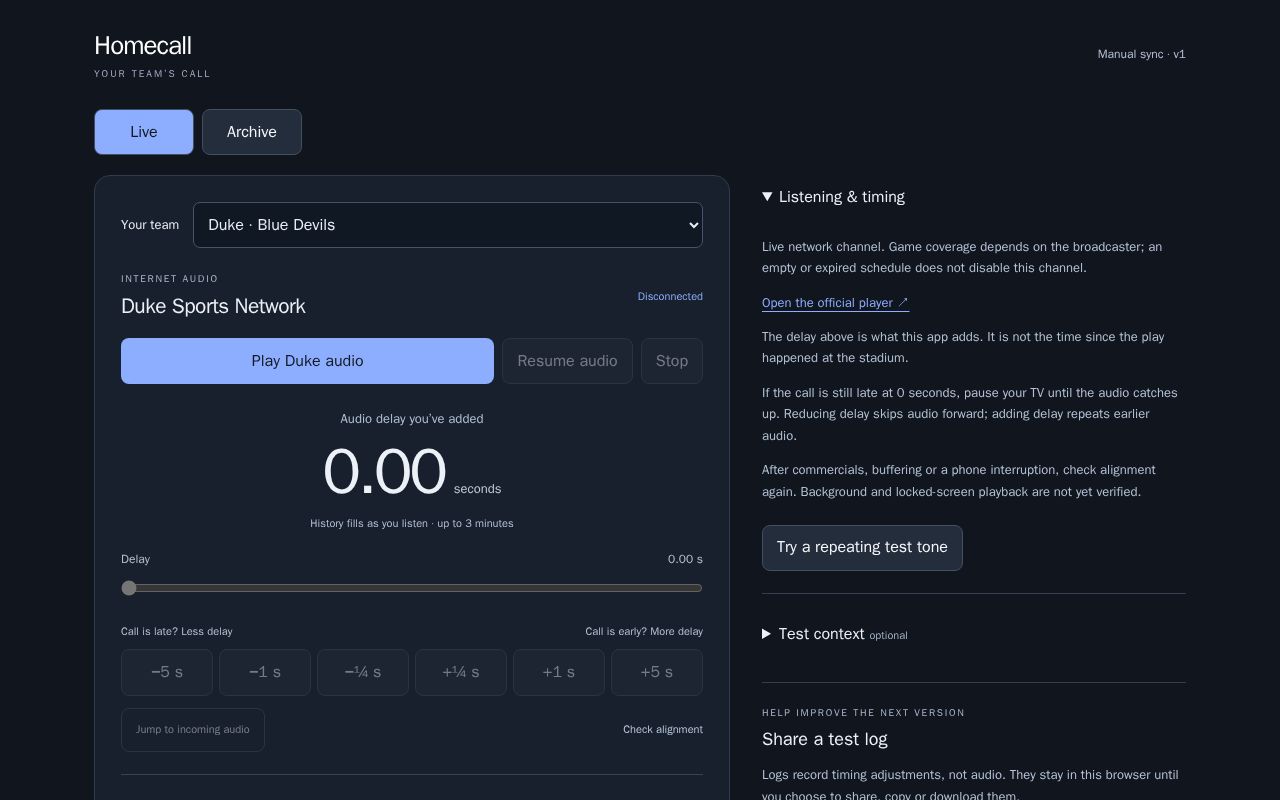Reduce delay by 1 second
Image resolution: width=1280 pixels, height=800 pixels.
[265, 672]
